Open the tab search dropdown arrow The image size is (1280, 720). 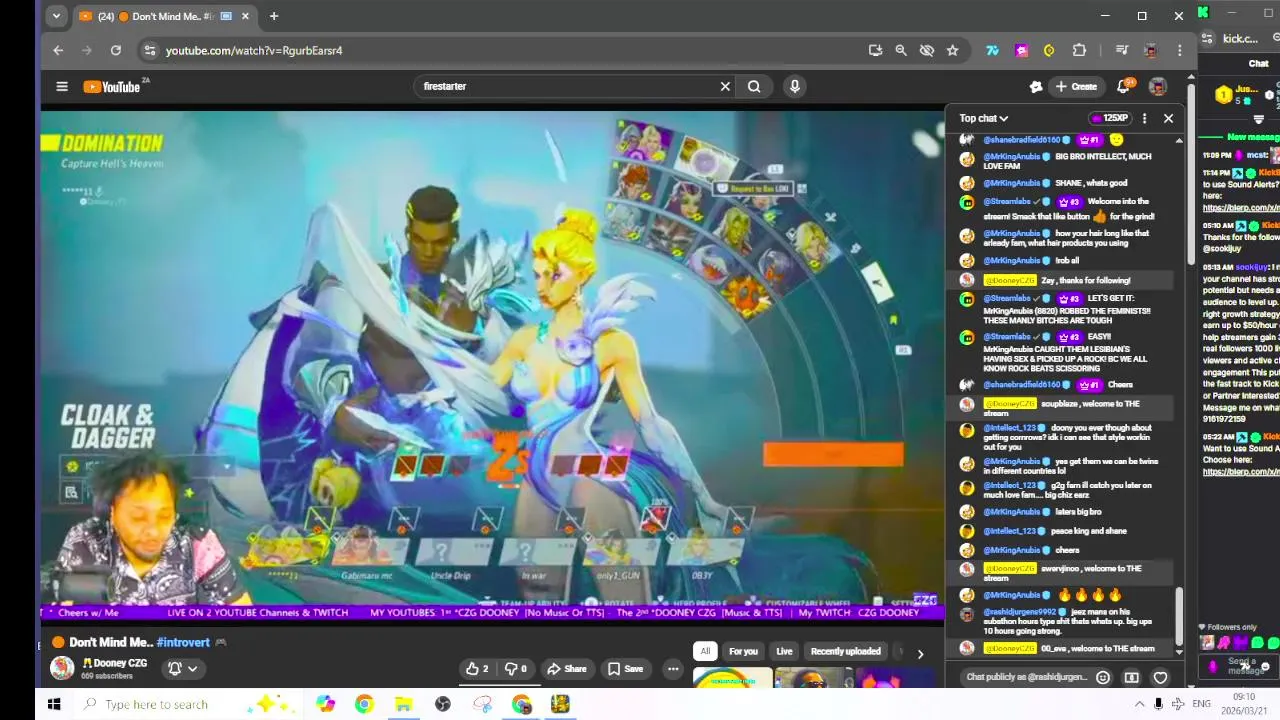click(56, 16)
